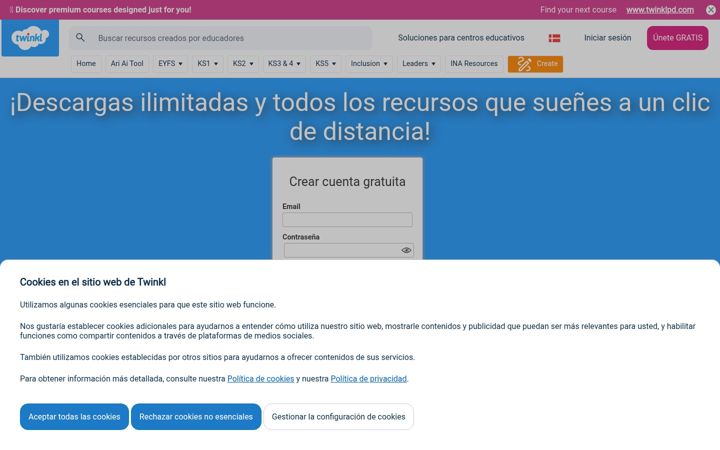Open Gestionar la configuración de cookies
This screenshot has width=720, height=450.
click(338, 416)
